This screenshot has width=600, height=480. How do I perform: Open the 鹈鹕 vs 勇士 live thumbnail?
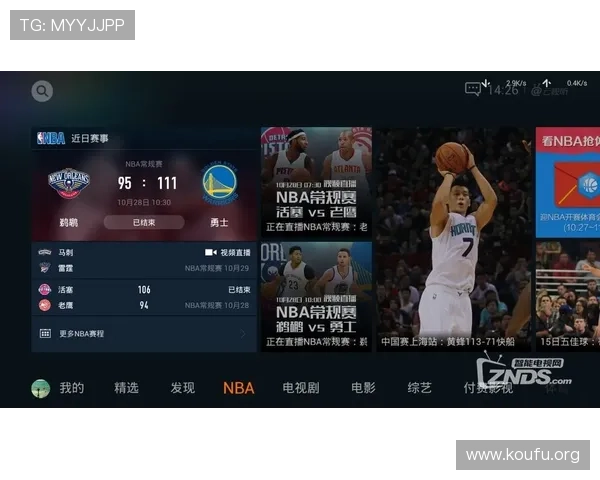coord(316,297)
